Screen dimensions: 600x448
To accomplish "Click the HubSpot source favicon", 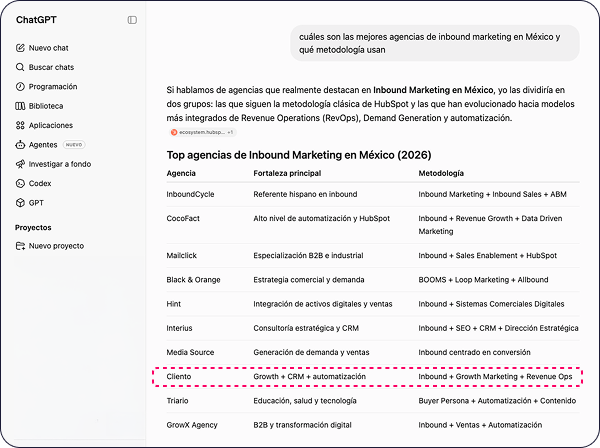I will 174,132.
